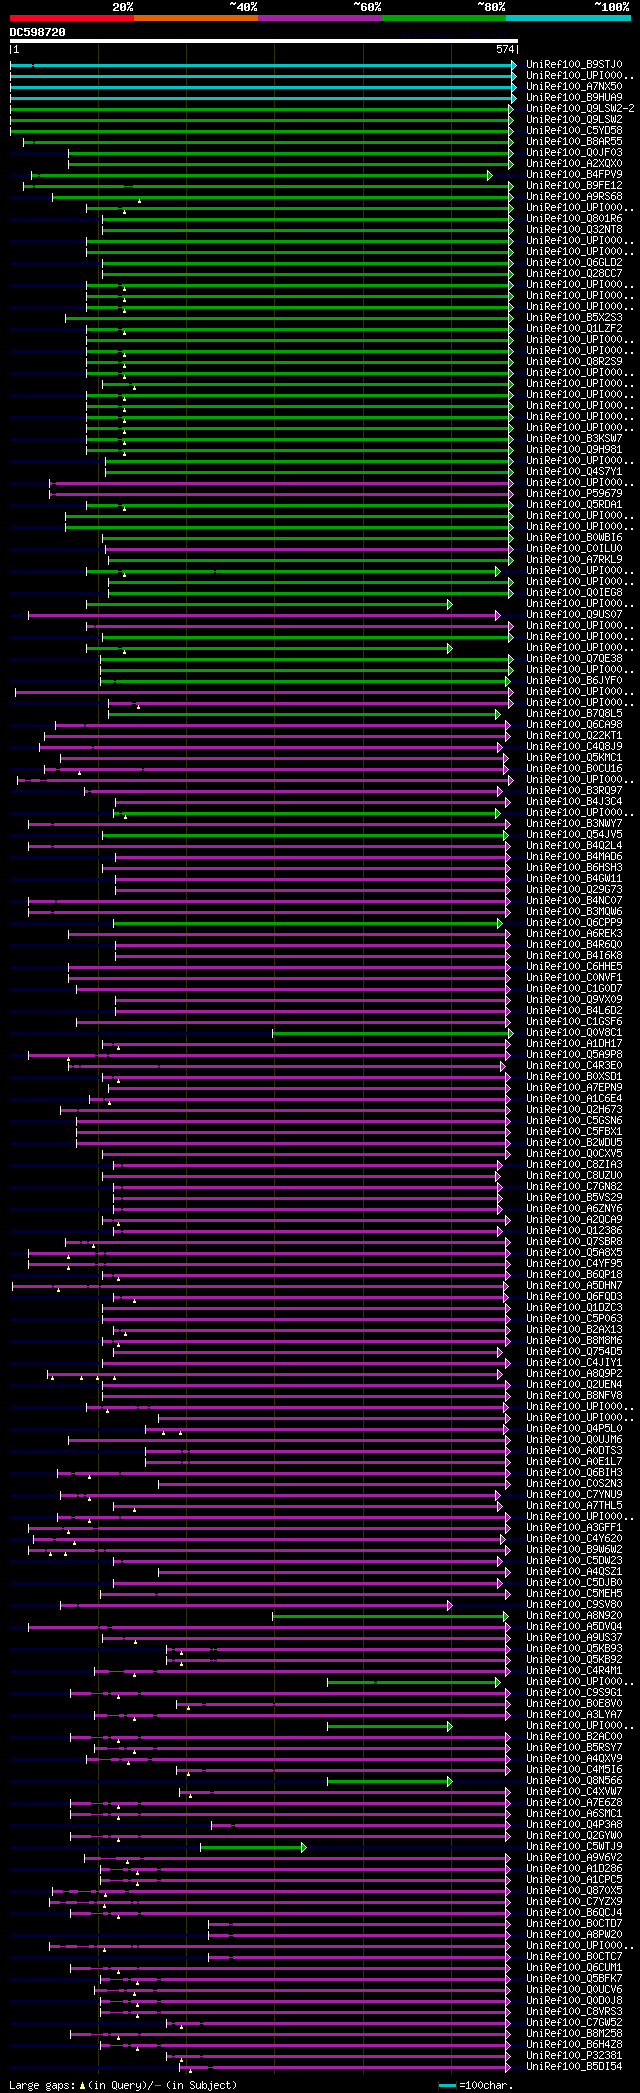Click hit name UniRef100_A1DH17
Screen dimensions: 640x2093
click(574, 1044)
